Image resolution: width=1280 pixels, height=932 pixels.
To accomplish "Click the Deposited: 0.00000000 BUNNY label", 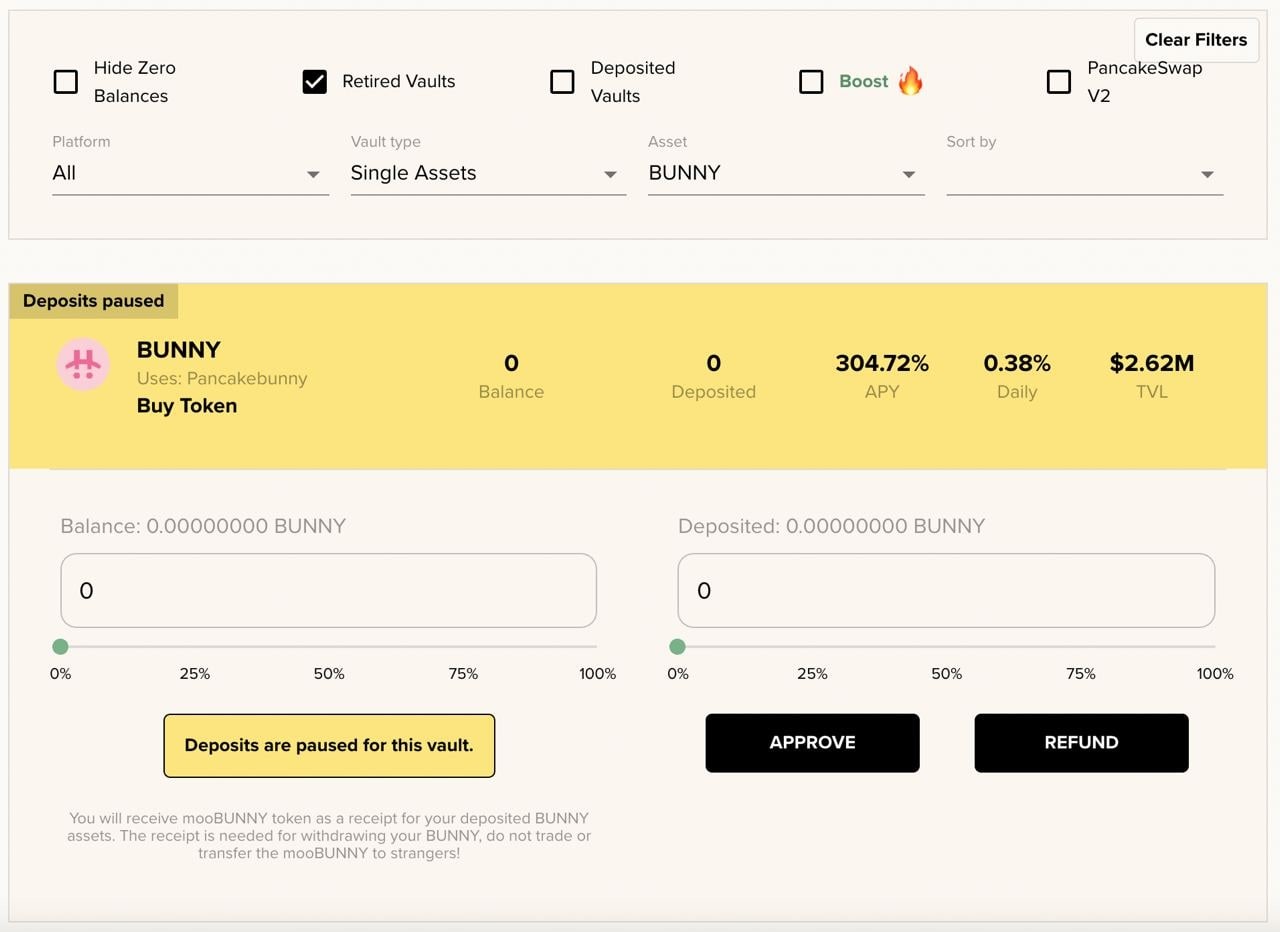I will [832, 526].
